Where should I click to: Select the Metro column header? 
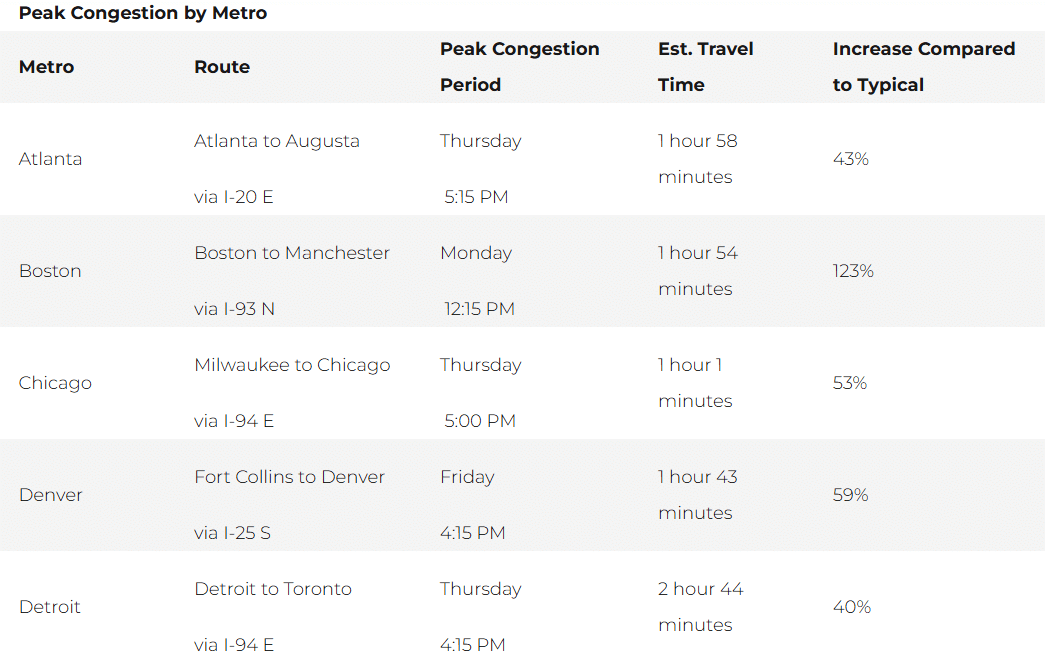(46, 67)
